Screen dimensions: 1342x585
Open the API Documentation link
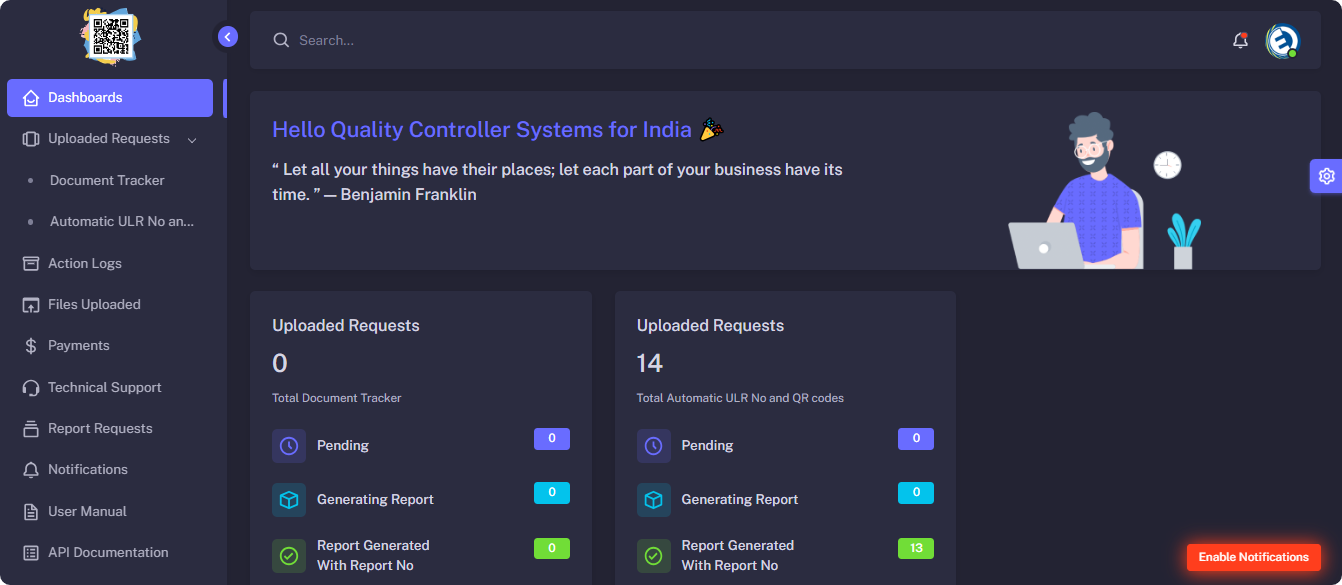point(108,553)
